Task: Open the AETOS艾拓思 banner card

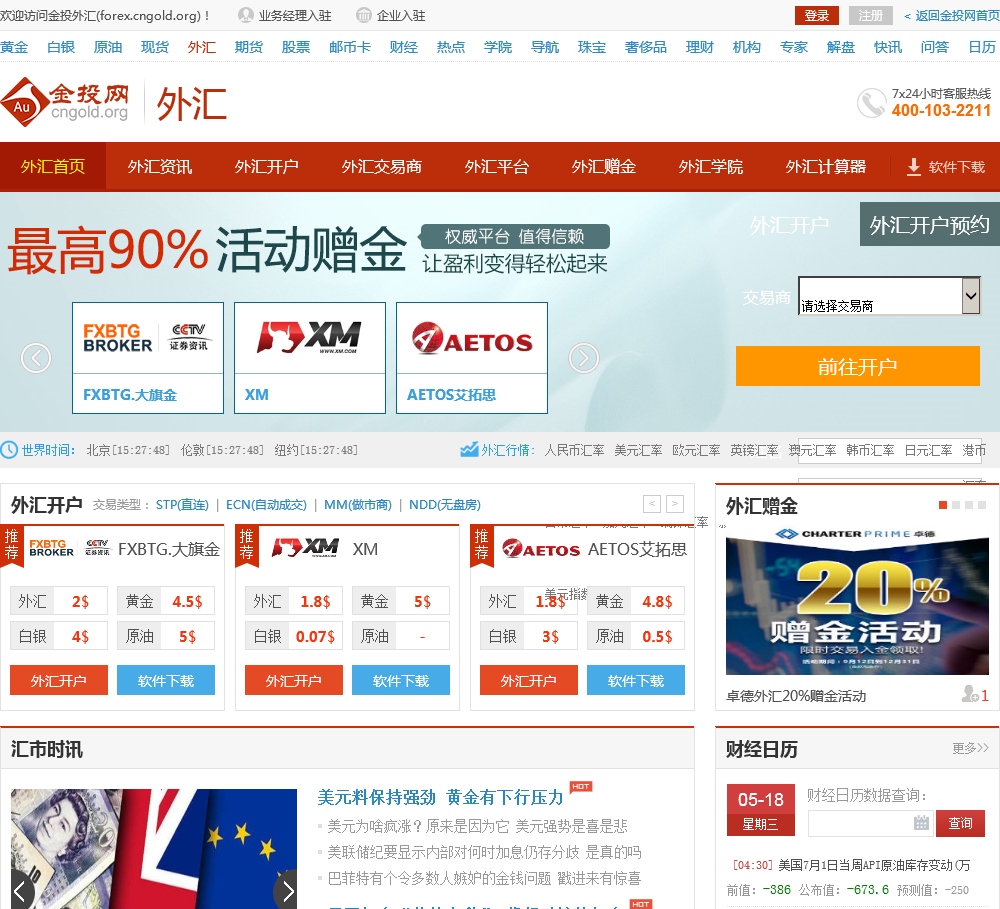Action: [x=472, y=358]
